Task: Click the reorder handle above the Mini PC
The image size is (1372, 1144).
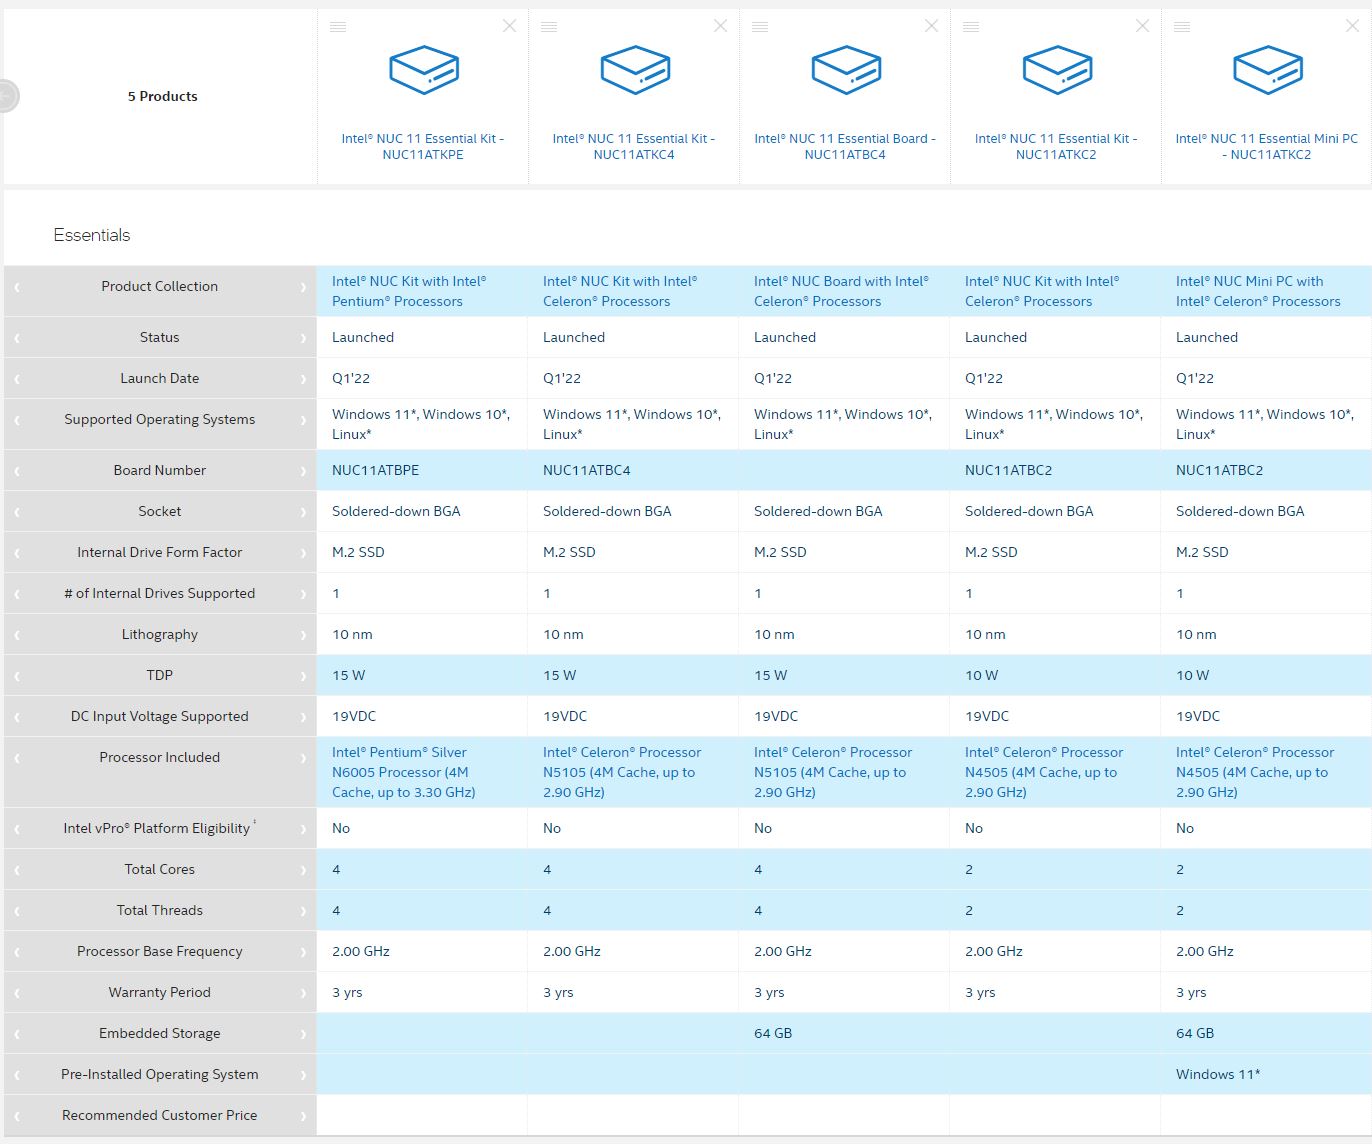Action: pyautogui.click(x=1182, y=27)
